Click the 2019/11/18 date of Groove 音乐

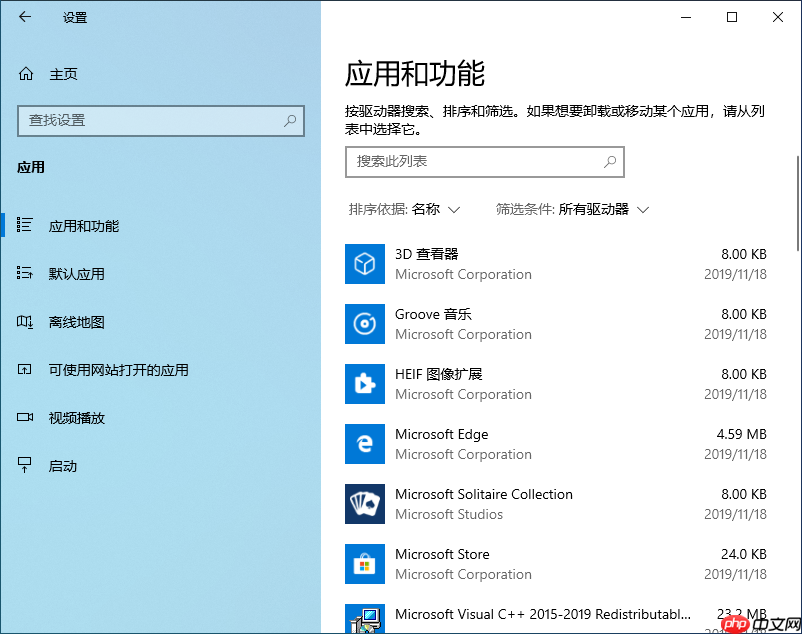point(736,334)
